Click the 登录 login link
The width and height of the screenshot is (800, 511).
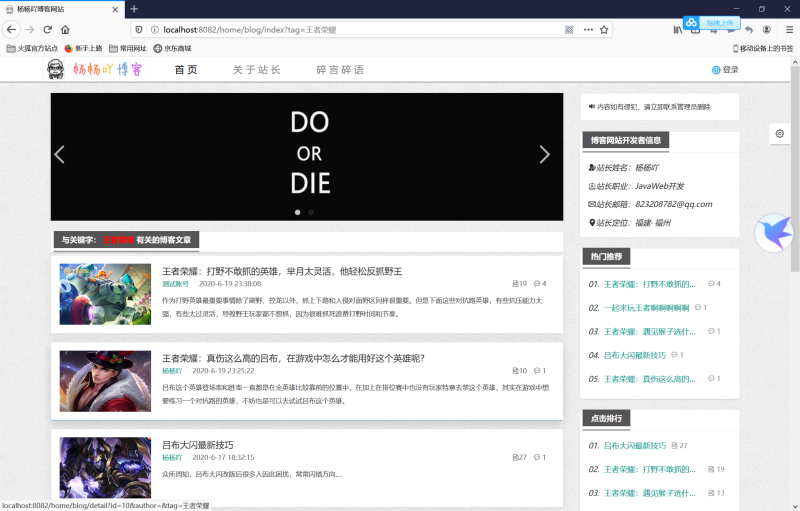click(x=725, y=70)
